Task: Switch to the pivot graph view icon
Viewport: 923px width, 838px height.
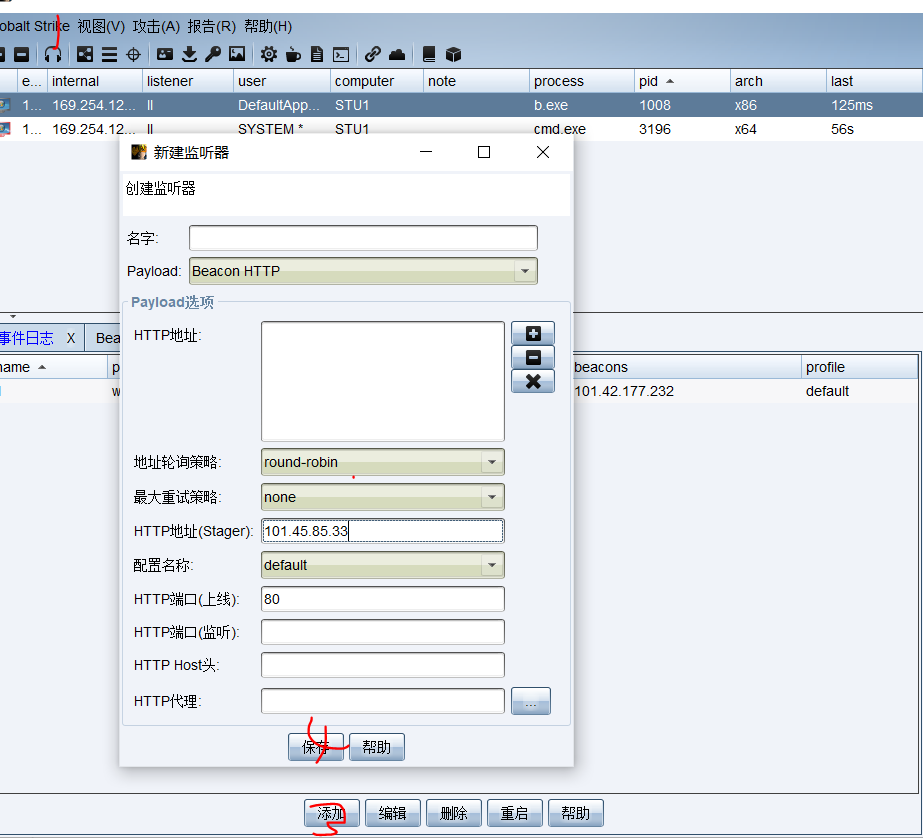Action: click(x=85, y=55)
